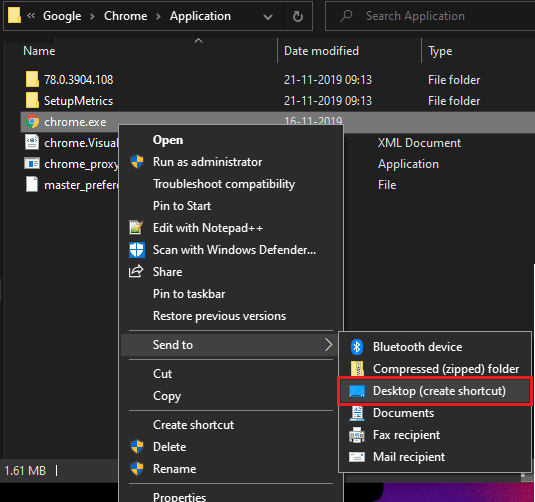Select Edit with Notepad++
Screen dimensions: 535x502
[208, 228]
